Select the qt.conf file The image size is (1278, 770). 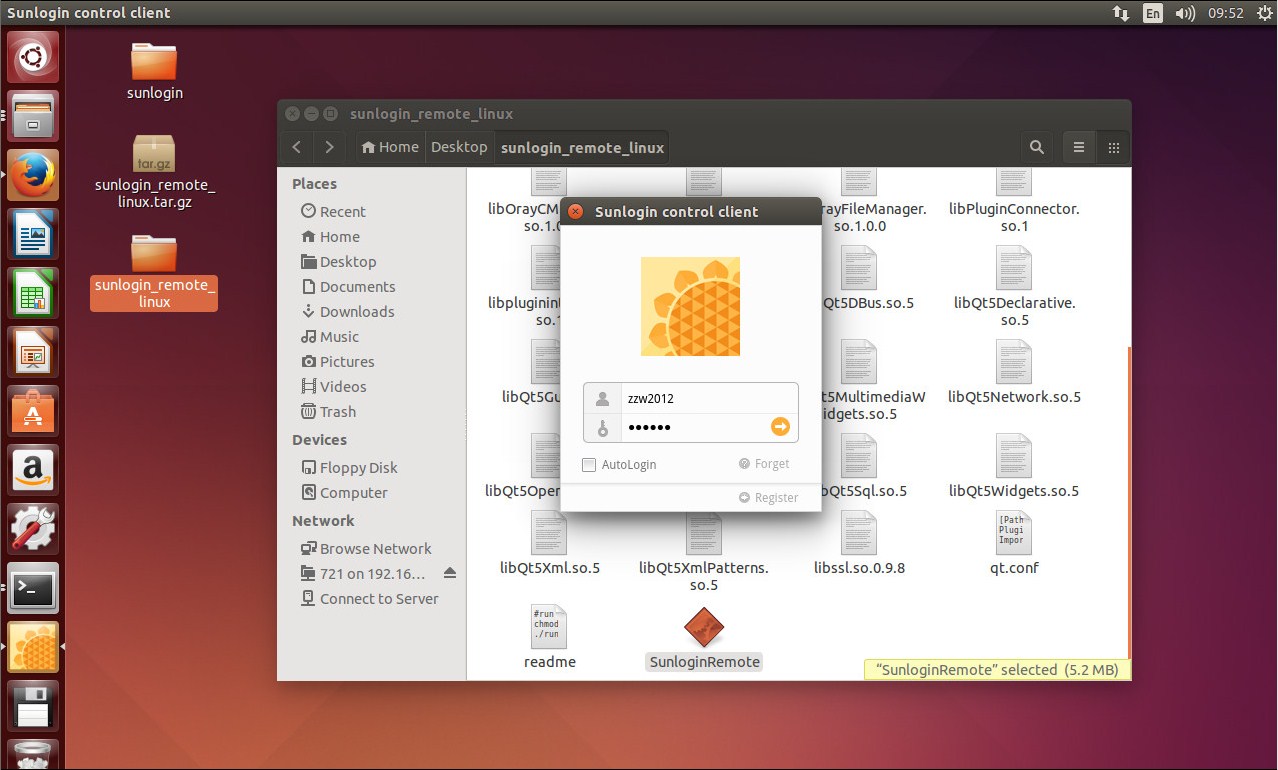(1014, 545)
